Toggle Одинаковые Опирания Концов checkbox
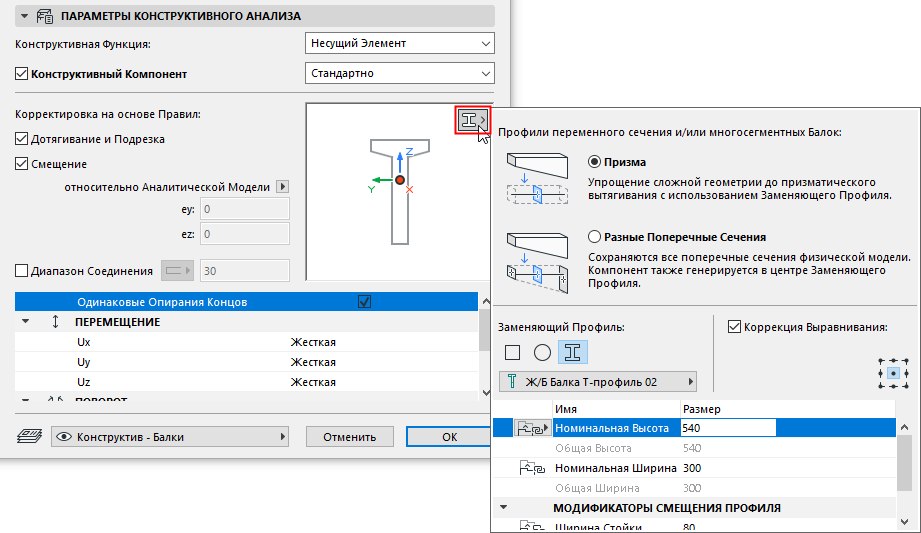The image size is (921, 533). point(364,302)
